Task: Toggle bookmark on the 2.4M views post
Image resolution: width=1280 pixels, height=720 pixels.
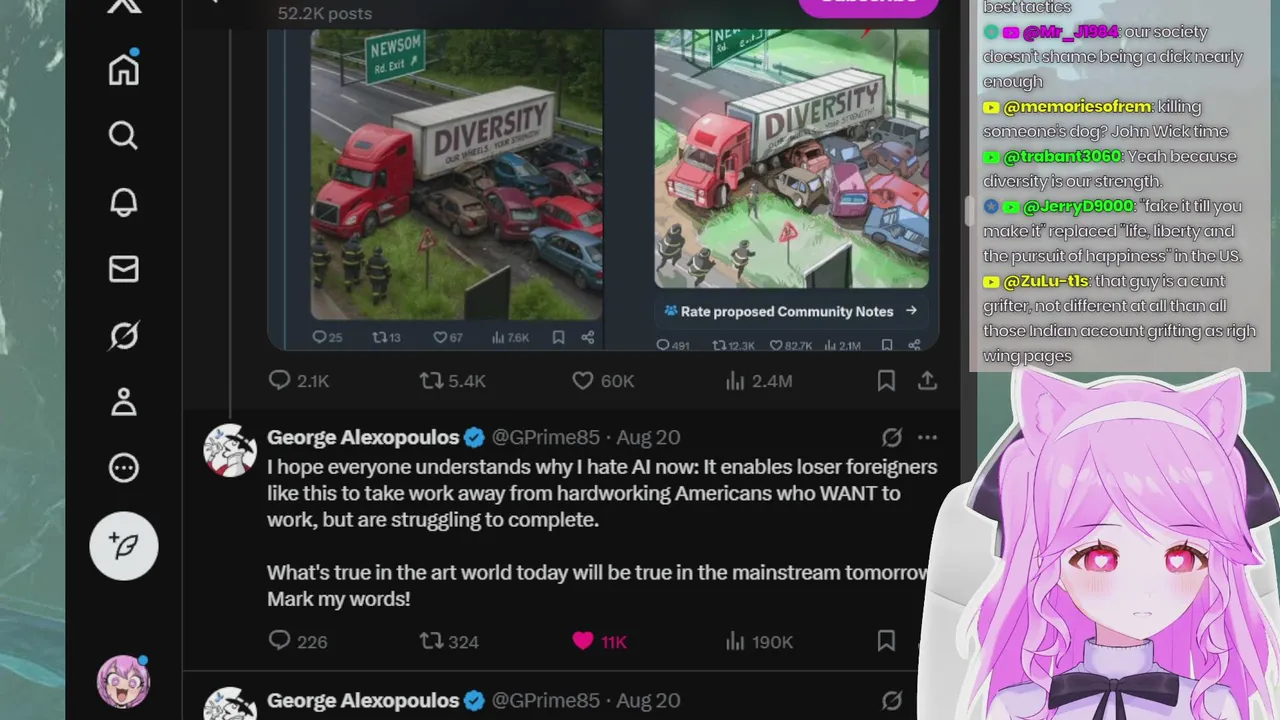Action: point(886,381)
